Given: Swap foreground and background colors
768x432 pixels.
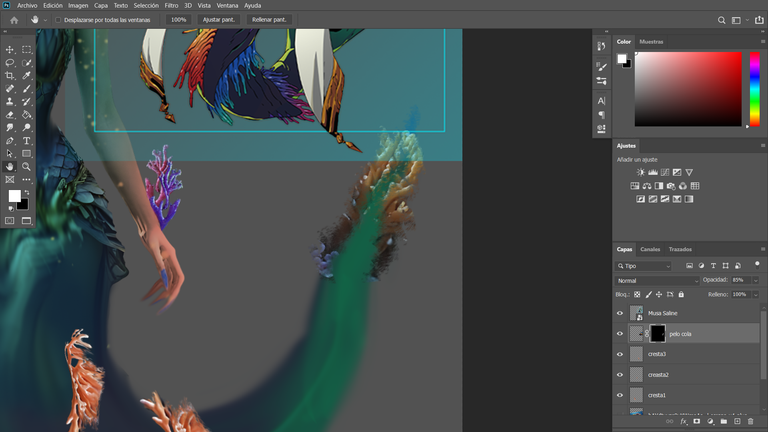Looking at the screenshot, I should tap(27, 192).
